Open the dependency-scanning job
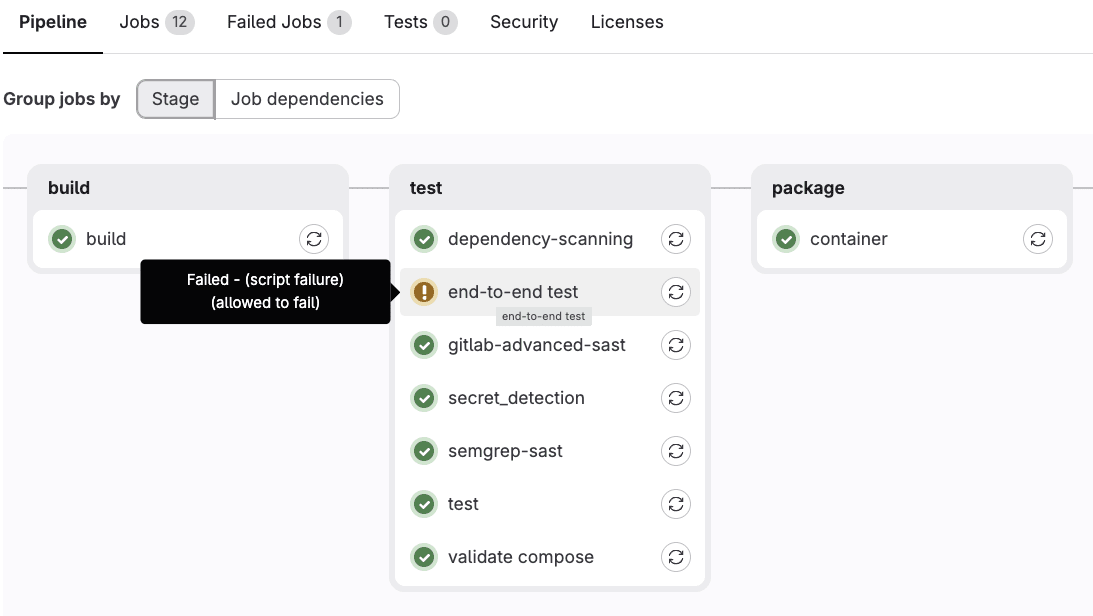This screenshot has height=616, width=1093. (540, 239)
